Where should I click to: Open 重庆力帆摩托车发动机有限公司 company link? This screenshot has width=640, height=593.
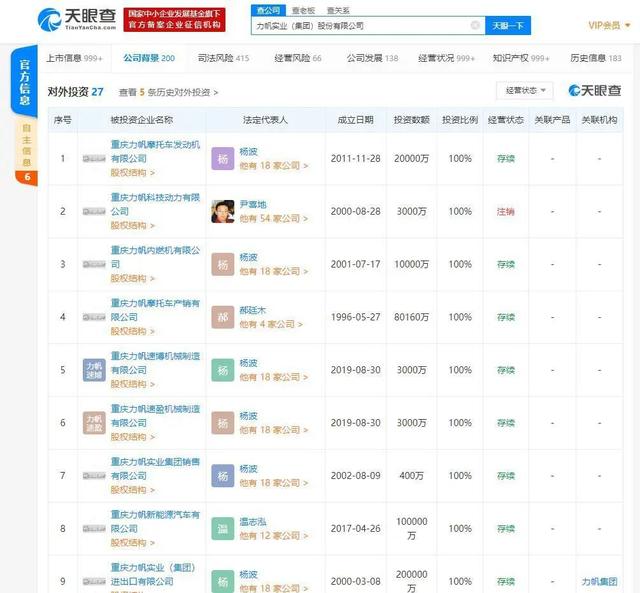tap(155, 151)
